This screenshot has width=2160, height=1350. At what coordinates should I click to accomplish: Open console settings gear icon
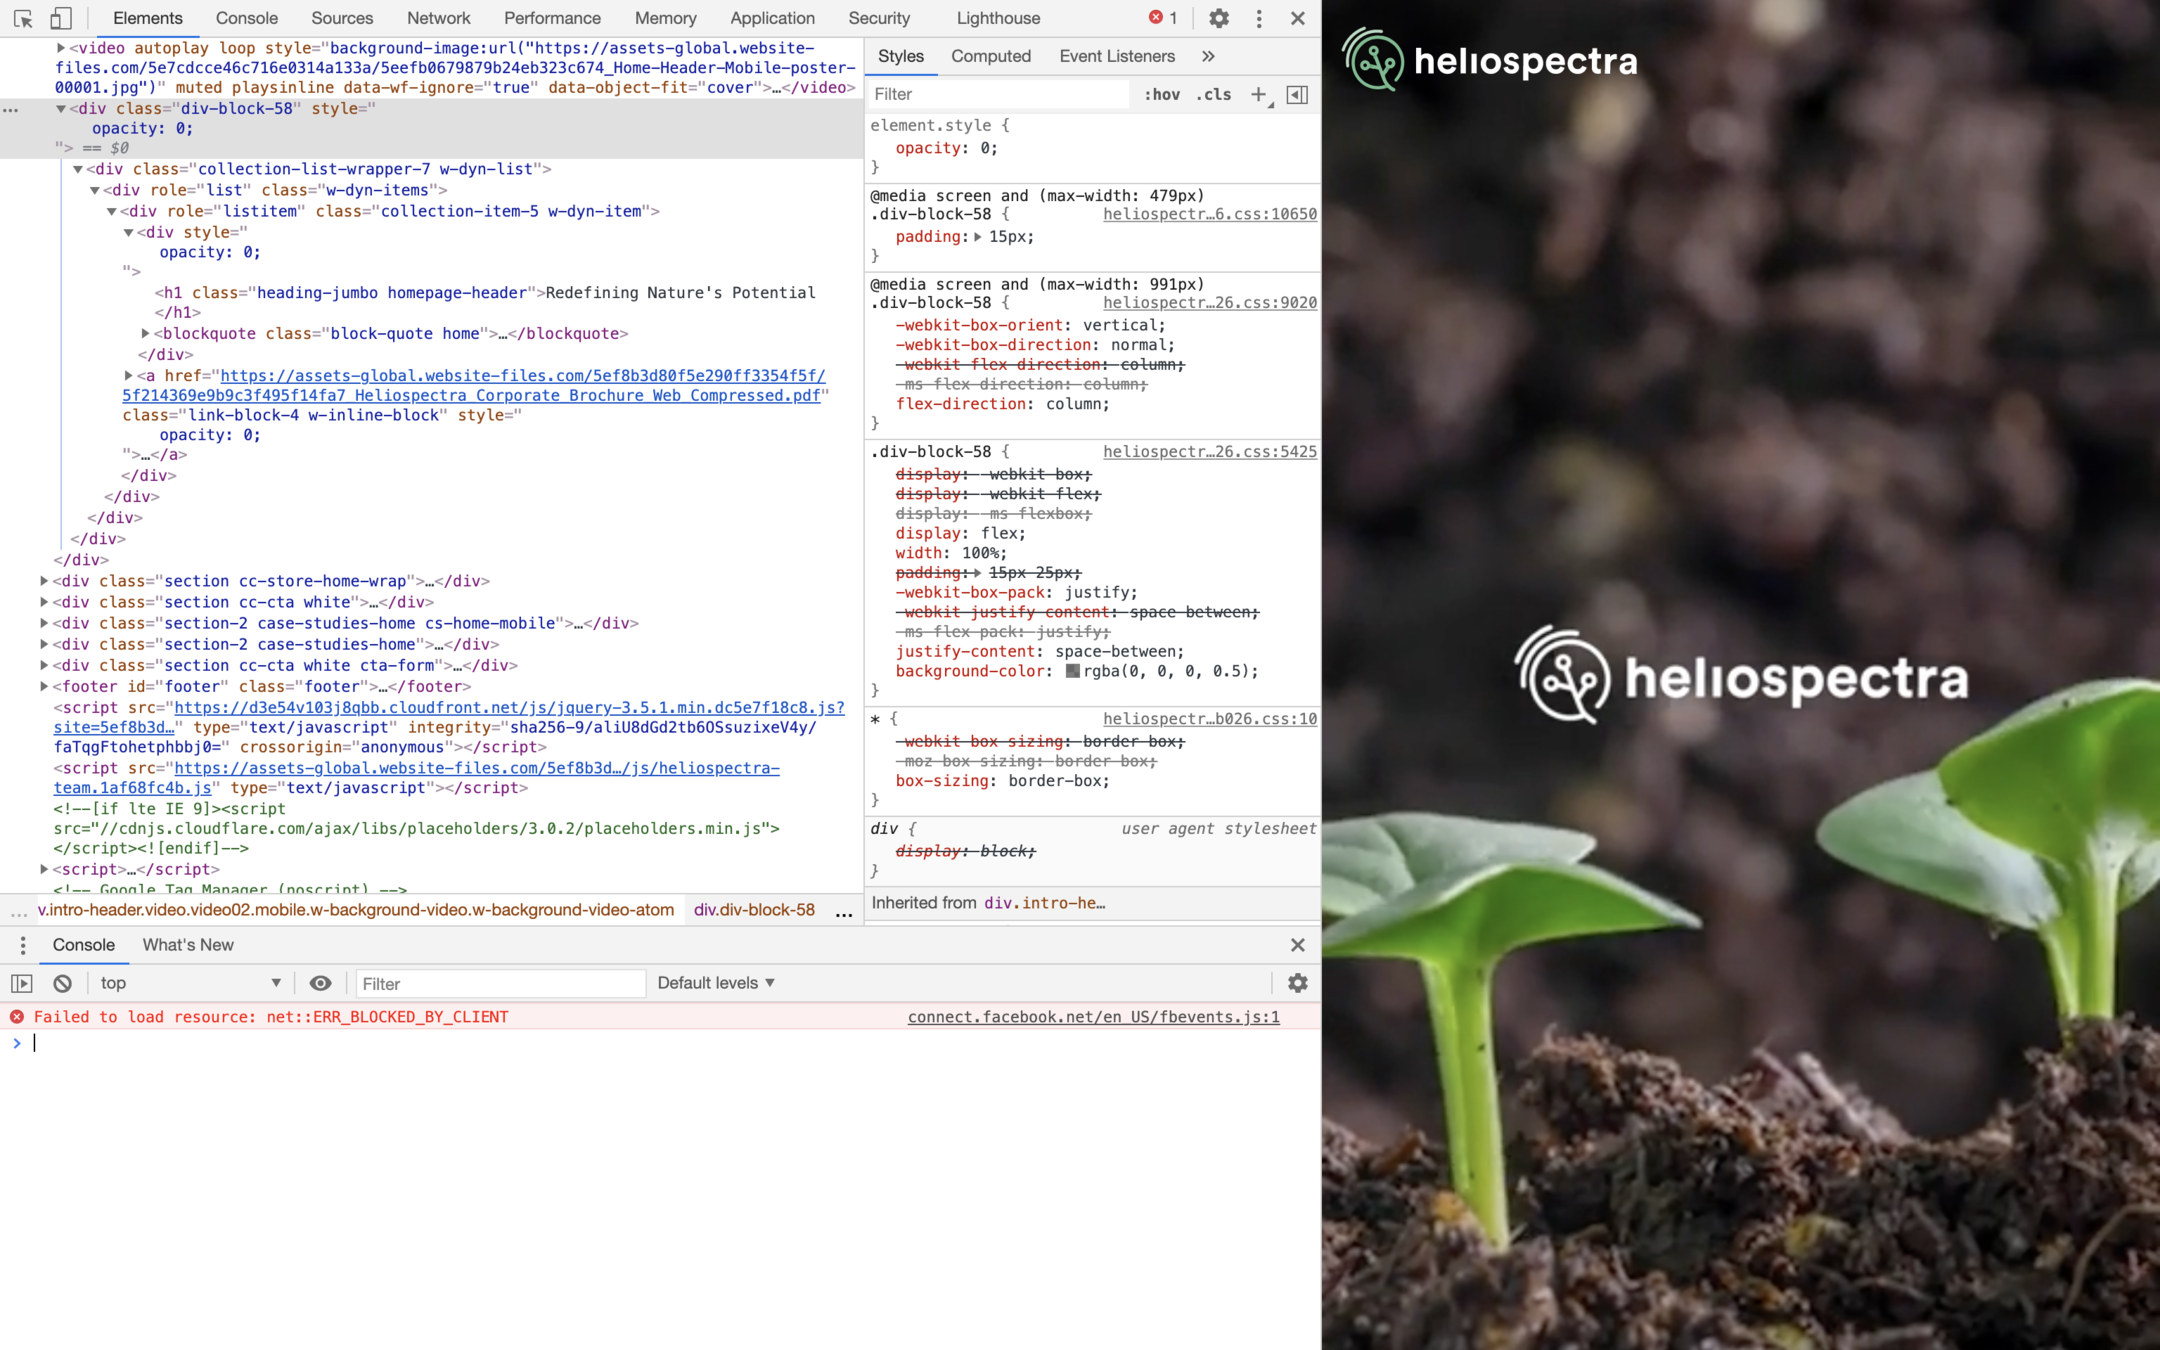(1297, 983)
